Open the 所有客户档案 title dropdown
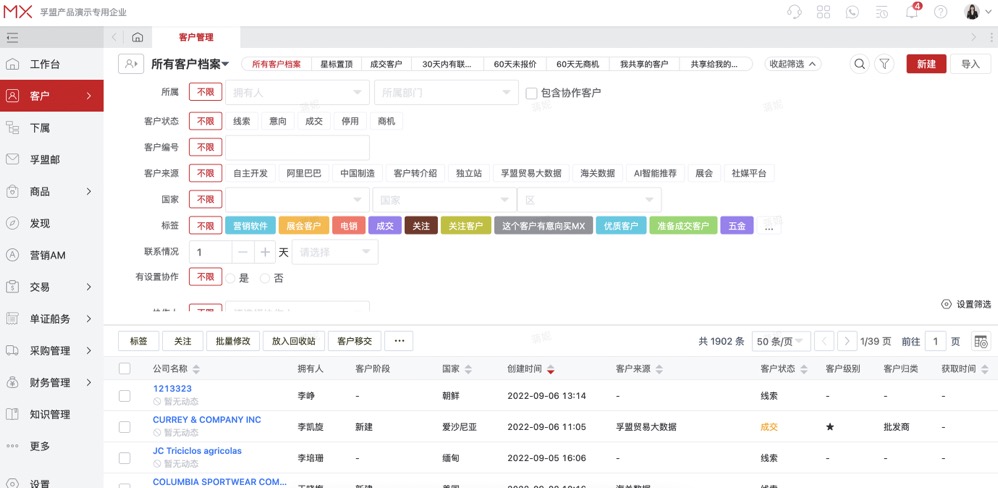 [190, 64]
